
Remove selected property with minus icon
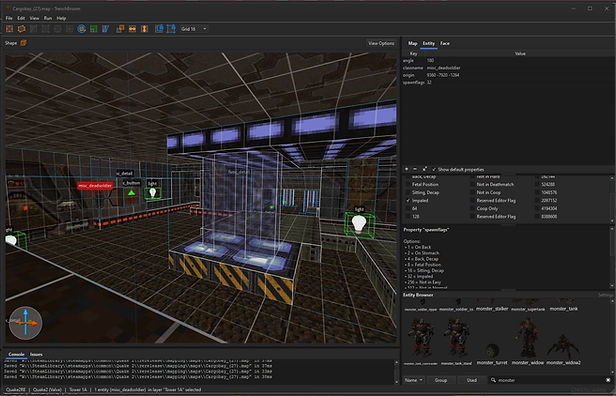[415, 169]
